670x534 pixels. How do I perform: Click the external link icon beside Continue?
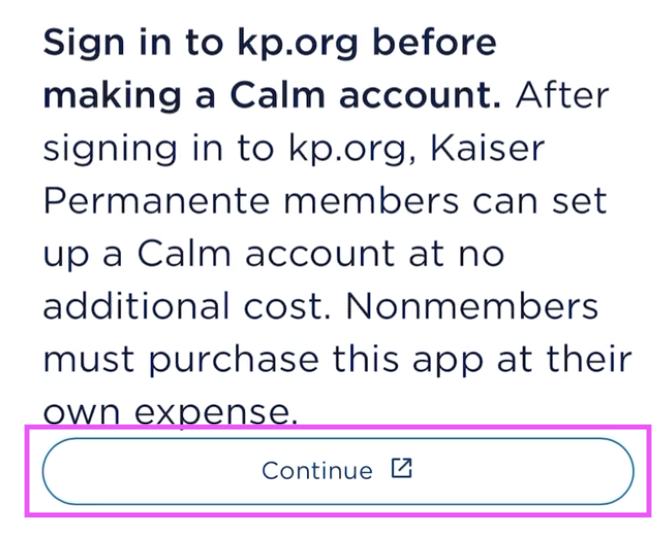click(x=401, y=468)
